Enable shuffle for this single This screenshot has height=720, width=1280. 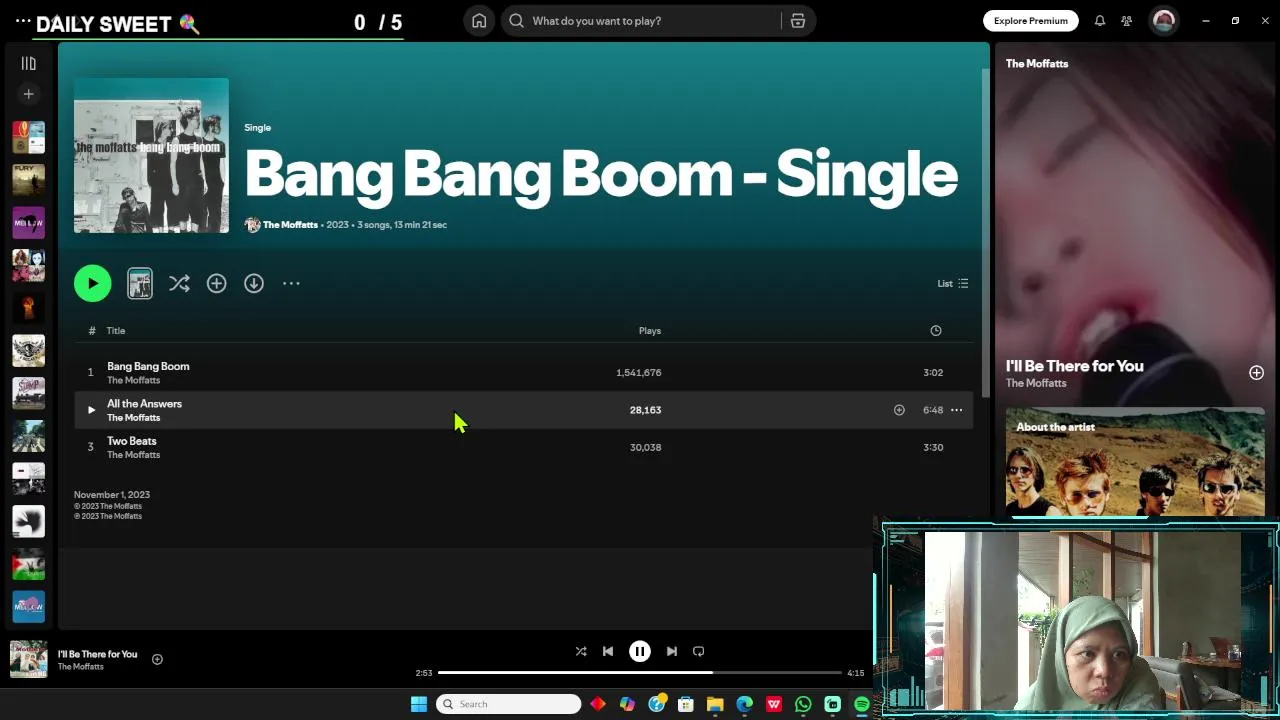(179, 284)
